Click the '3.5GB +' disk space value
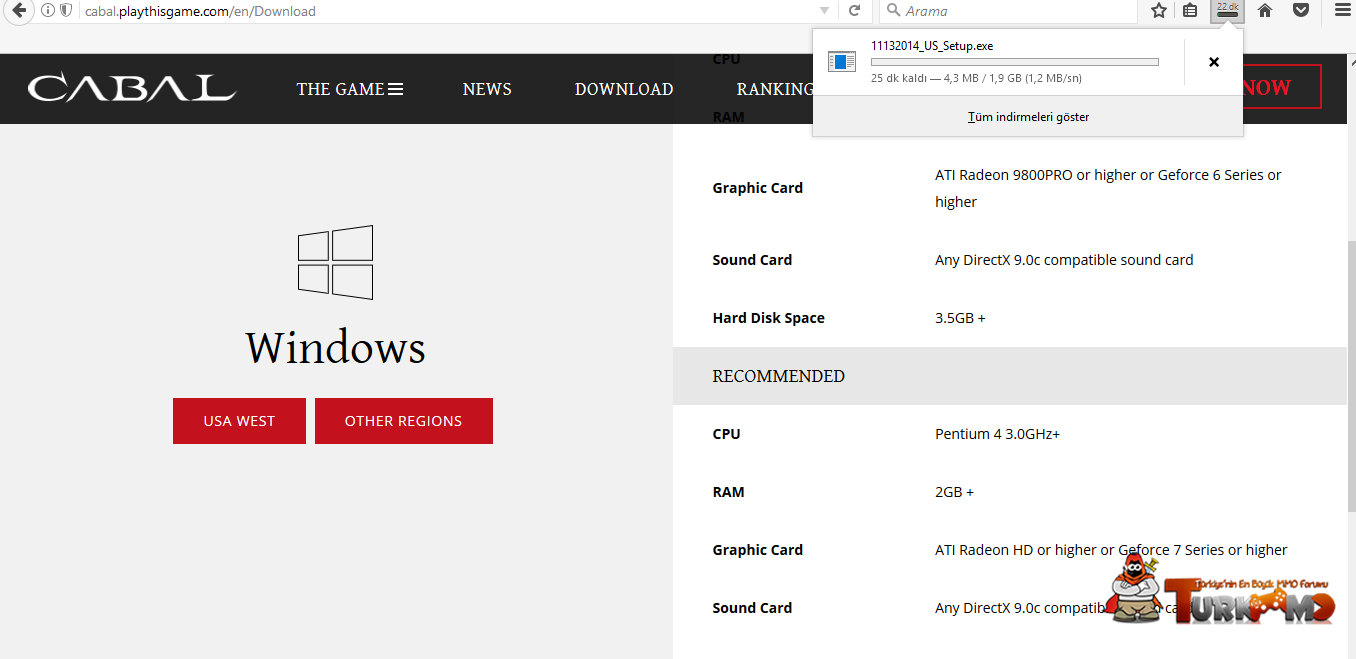 coord(960,318)
